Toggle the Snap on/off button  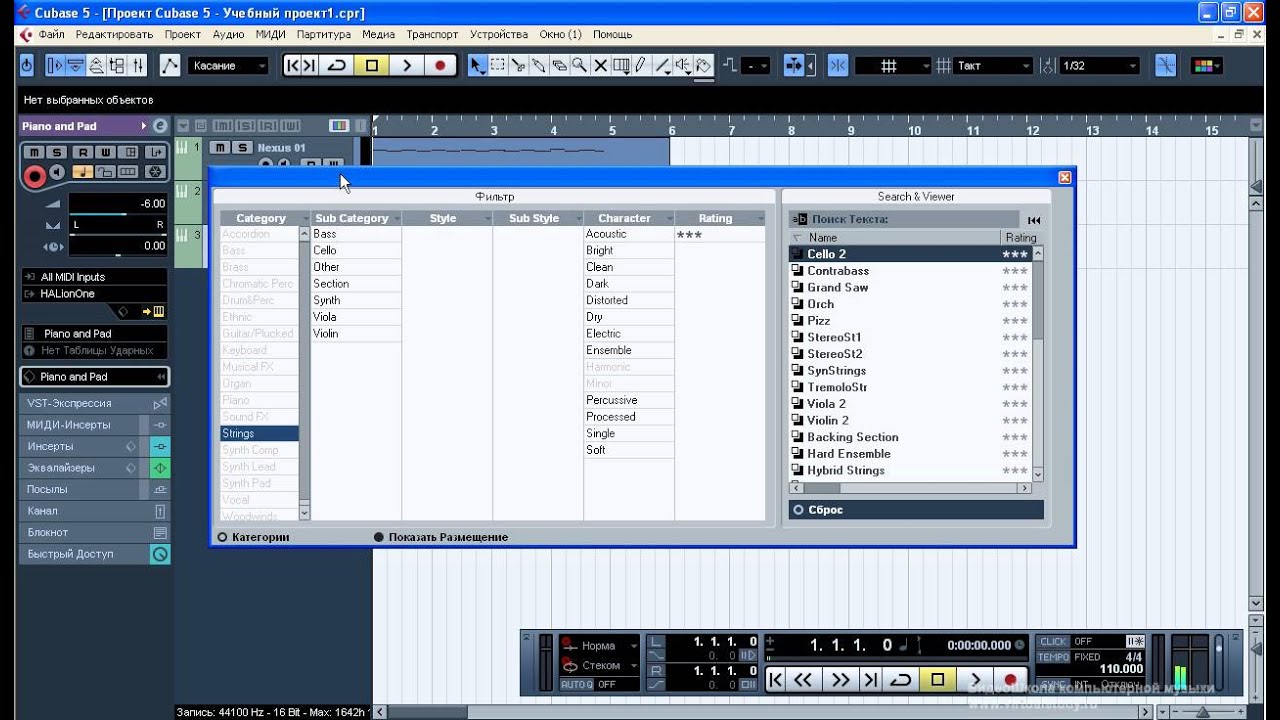[x=838, y=66]
